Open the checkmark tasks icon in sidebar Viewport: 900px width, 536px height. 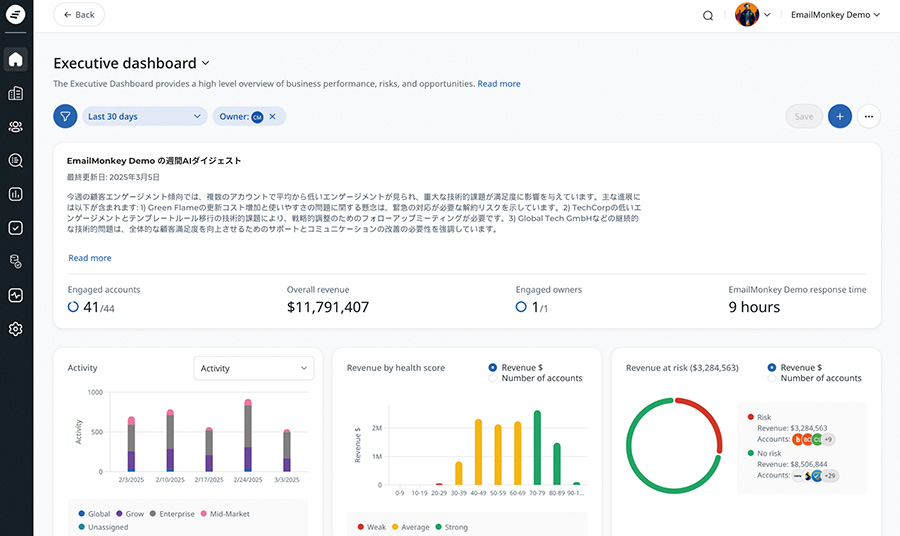[x=15, y=228]
